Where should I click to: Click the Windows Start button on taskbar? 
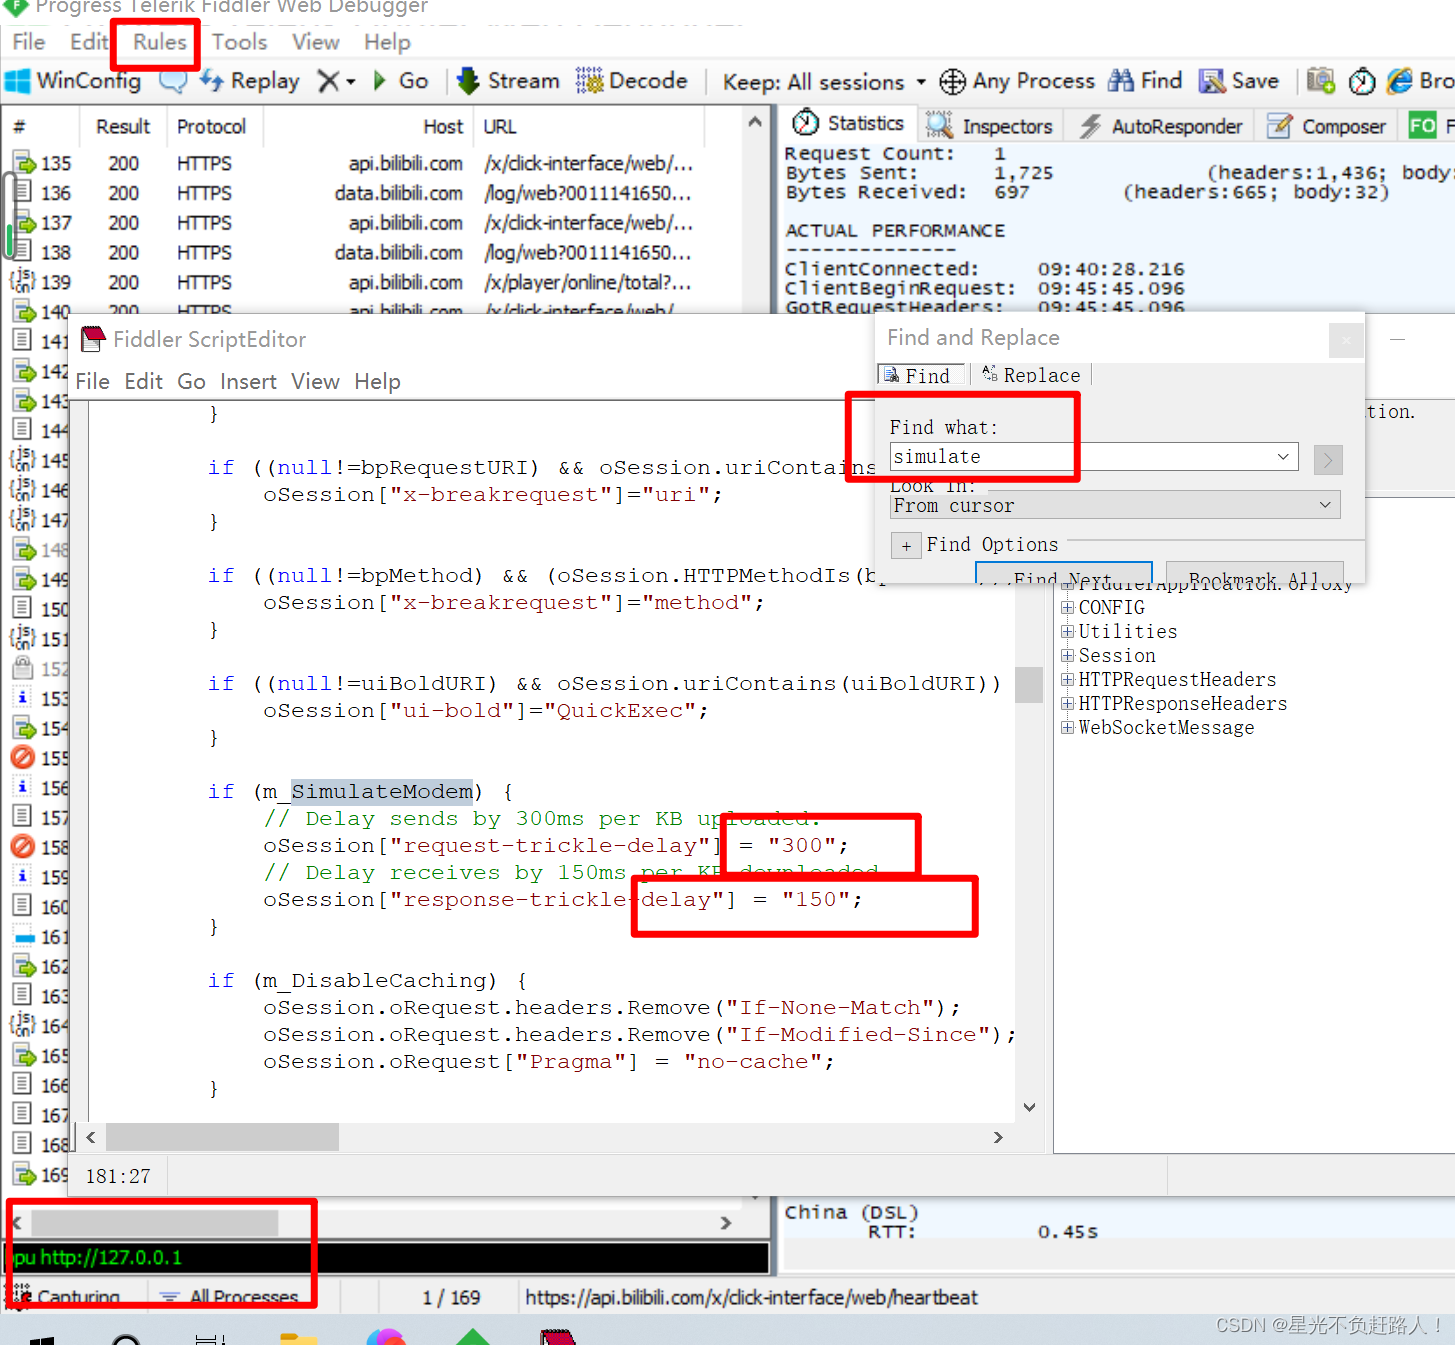[x=41, y=1339]
